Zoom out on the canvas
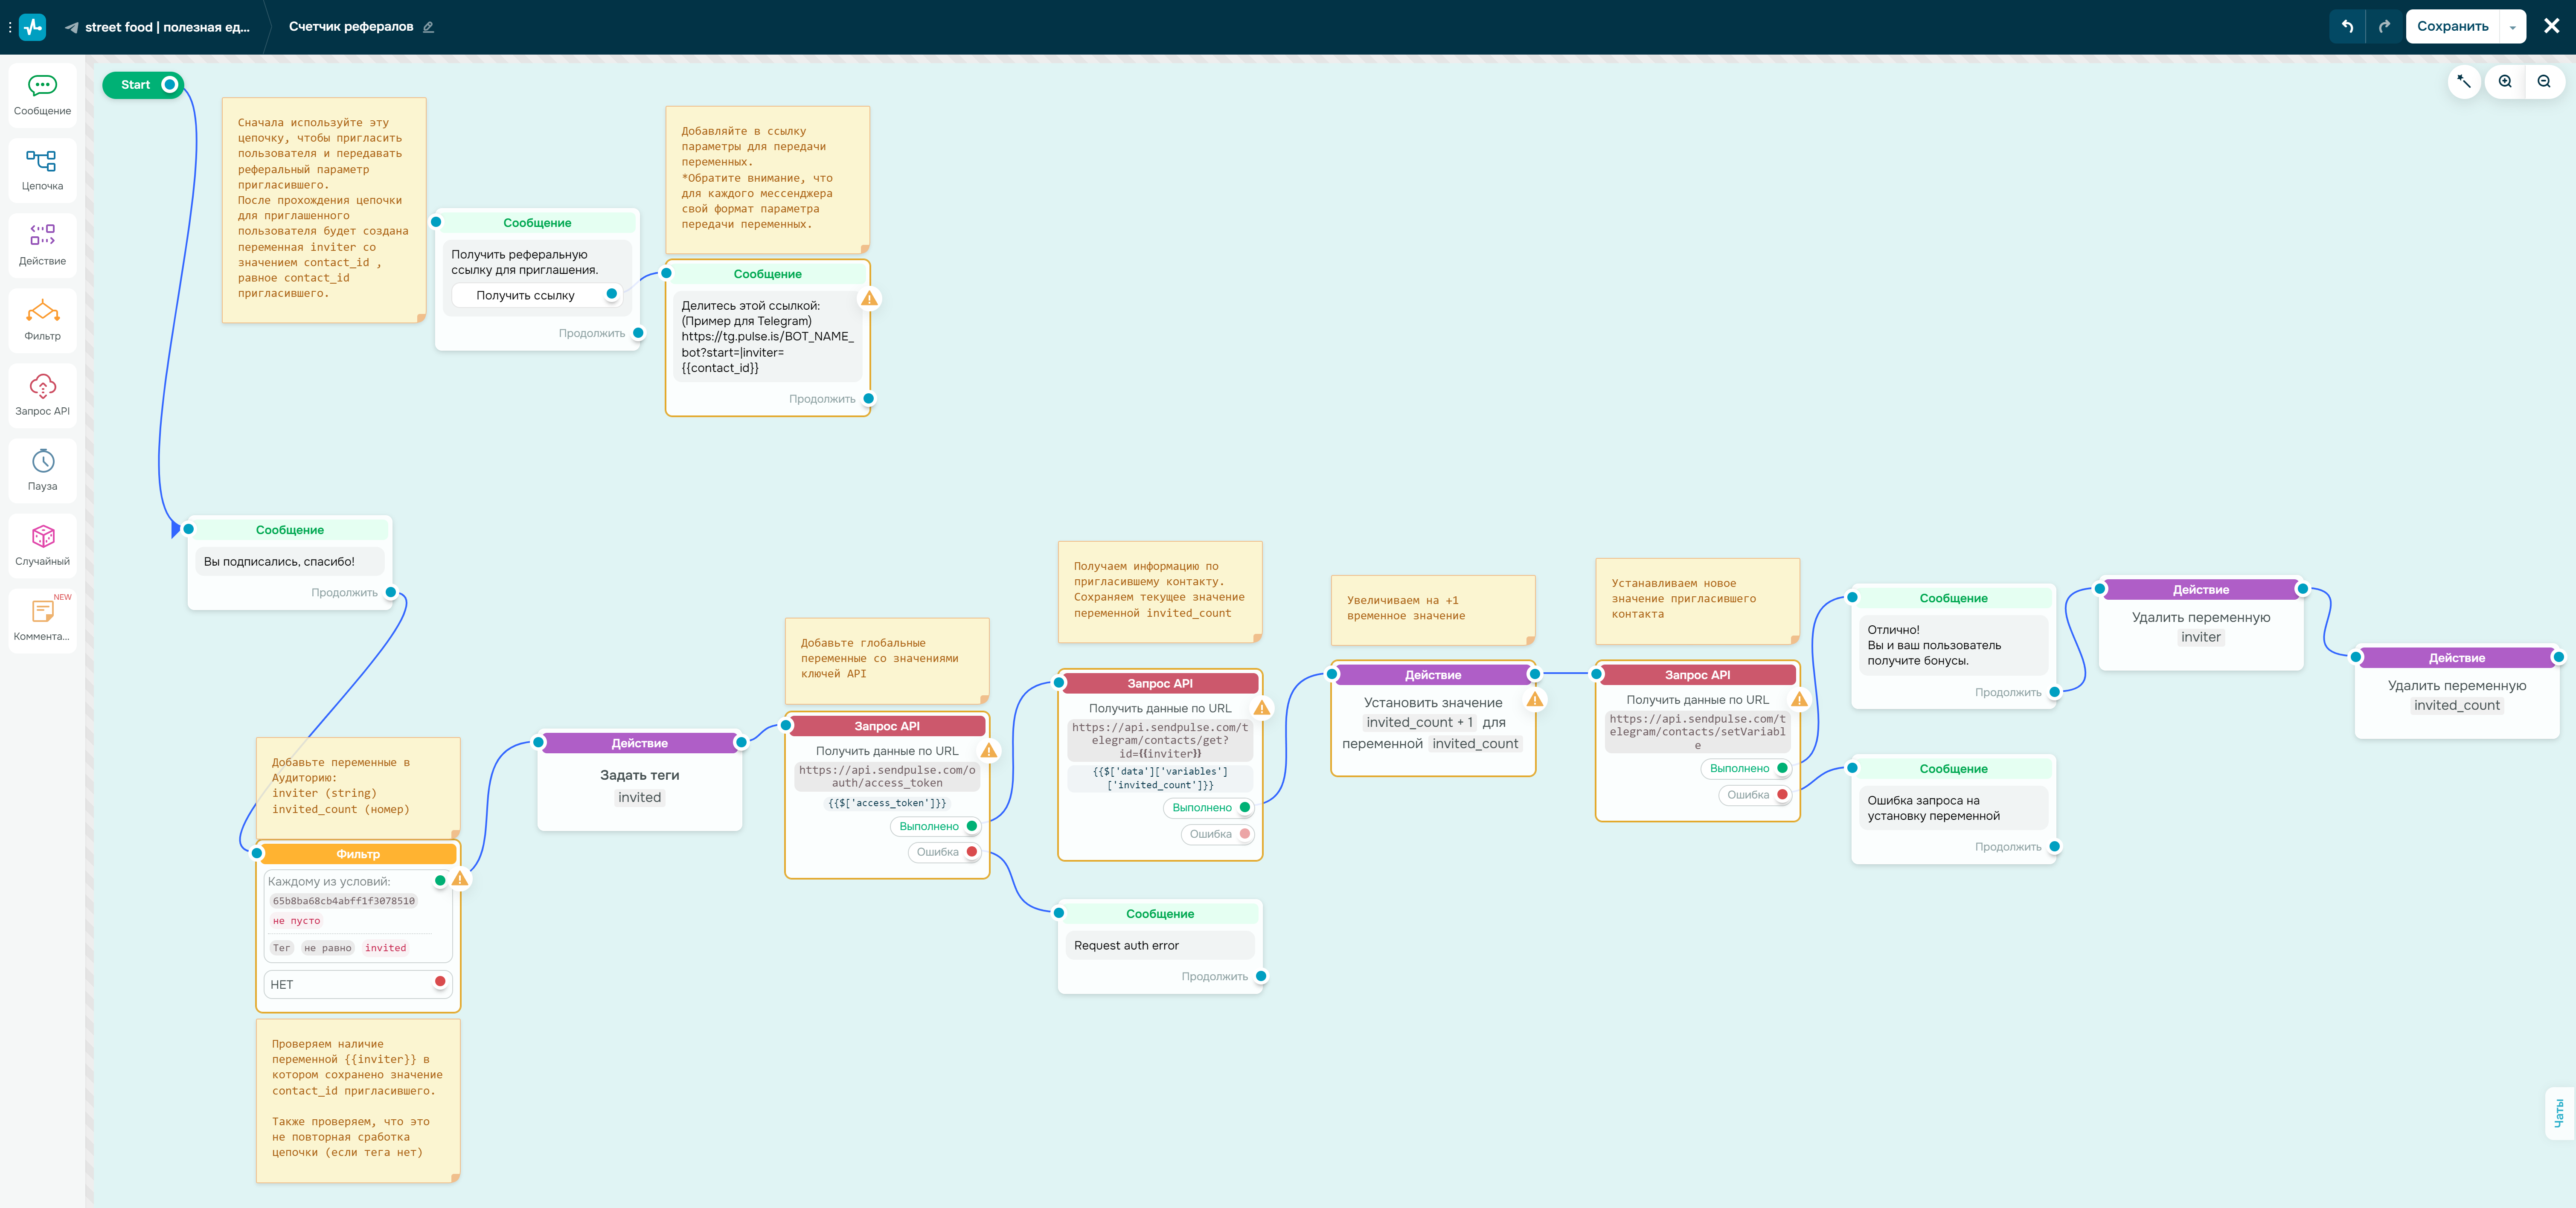 [2544, 81]
